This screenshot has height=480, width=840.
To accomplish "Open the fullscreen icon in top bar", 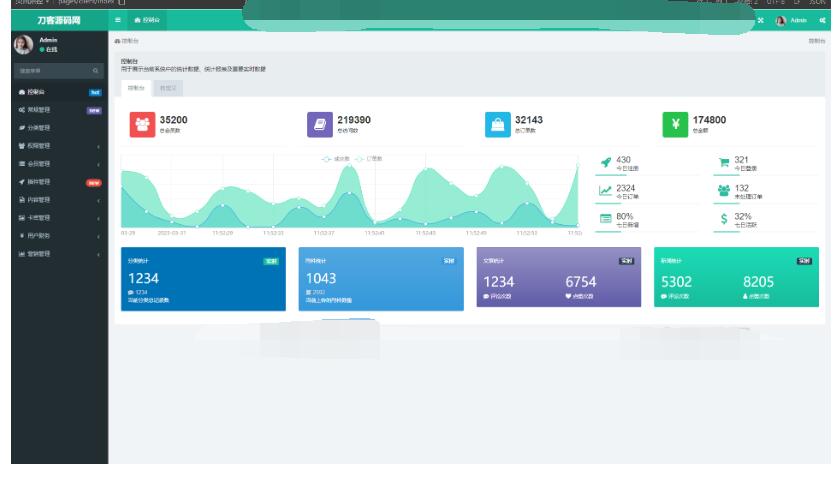I will (761, 20).
